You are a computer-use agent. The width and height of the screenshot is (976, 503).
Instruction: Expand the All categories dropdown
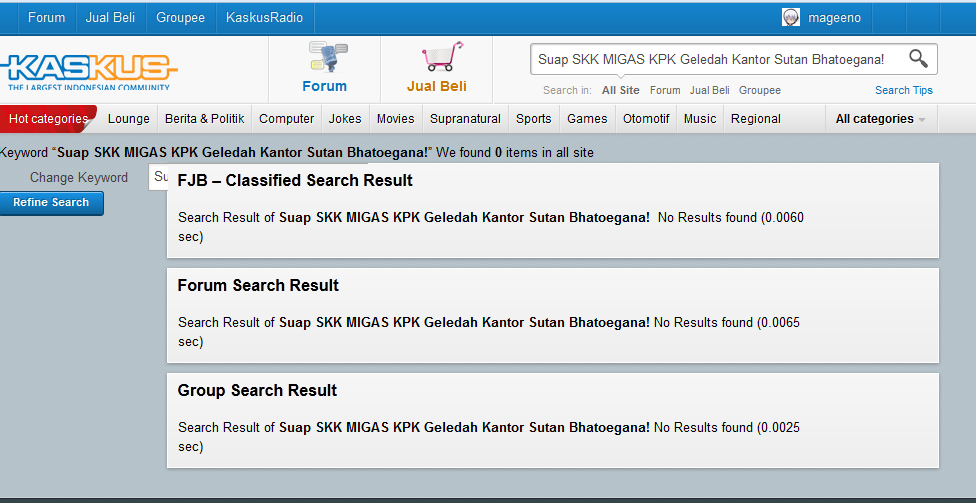880,119
